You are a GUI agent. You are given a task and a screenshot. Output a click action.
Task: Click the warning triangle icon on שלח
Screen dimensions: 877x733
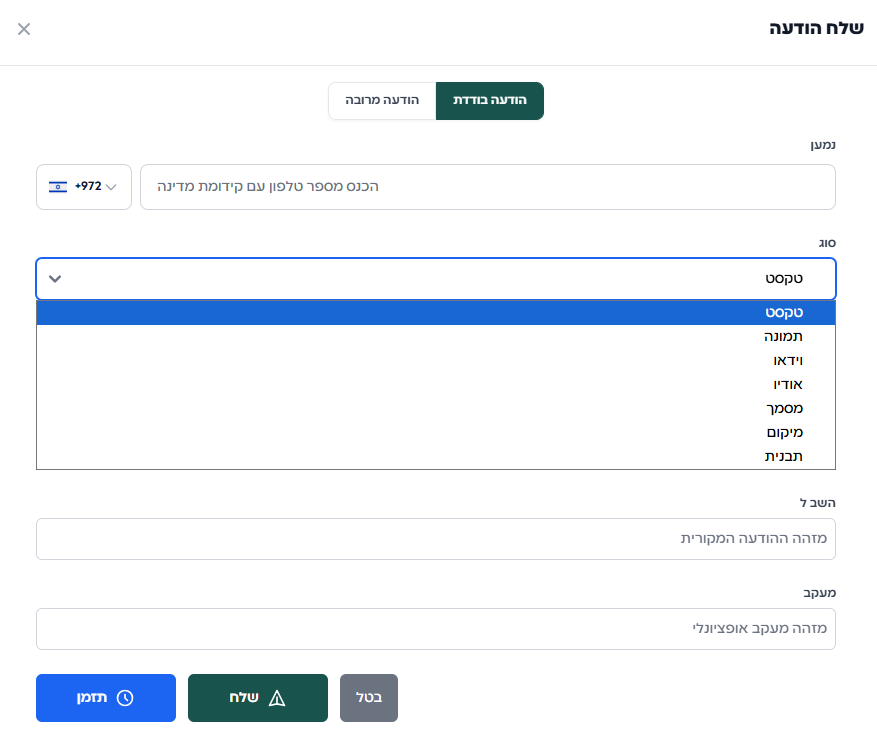(x=277, y=698)
